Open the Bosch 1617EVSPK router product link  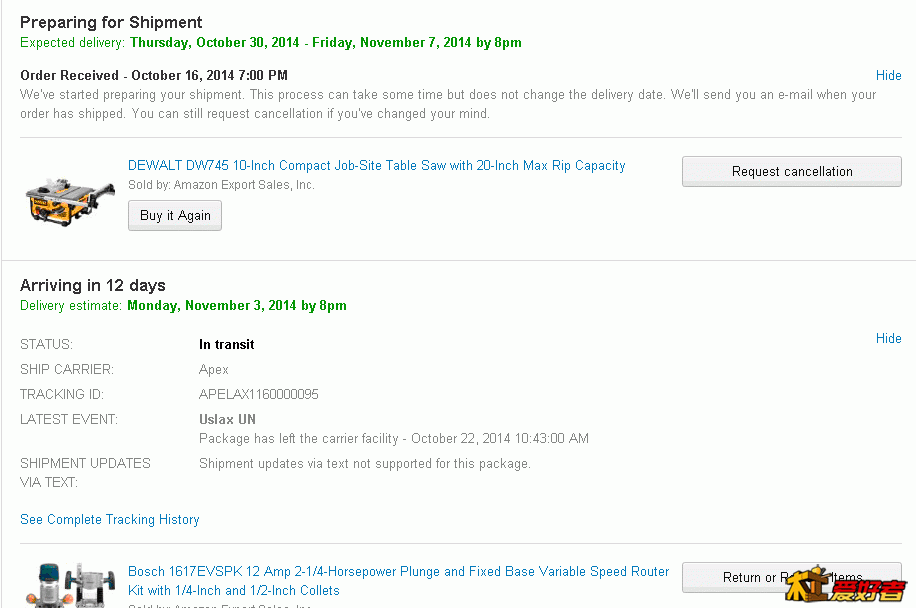(398, 581)
